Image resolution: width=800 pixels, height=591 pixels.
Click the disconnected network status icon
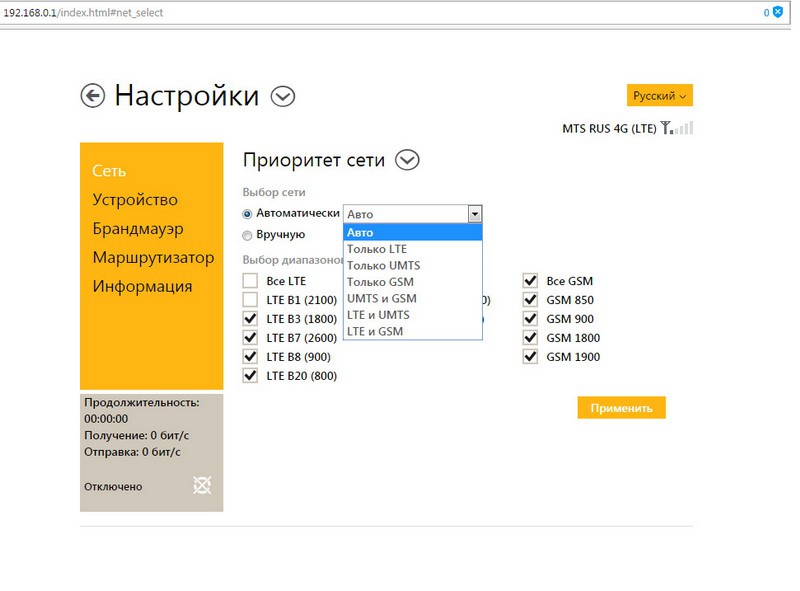tap(202, 486)
